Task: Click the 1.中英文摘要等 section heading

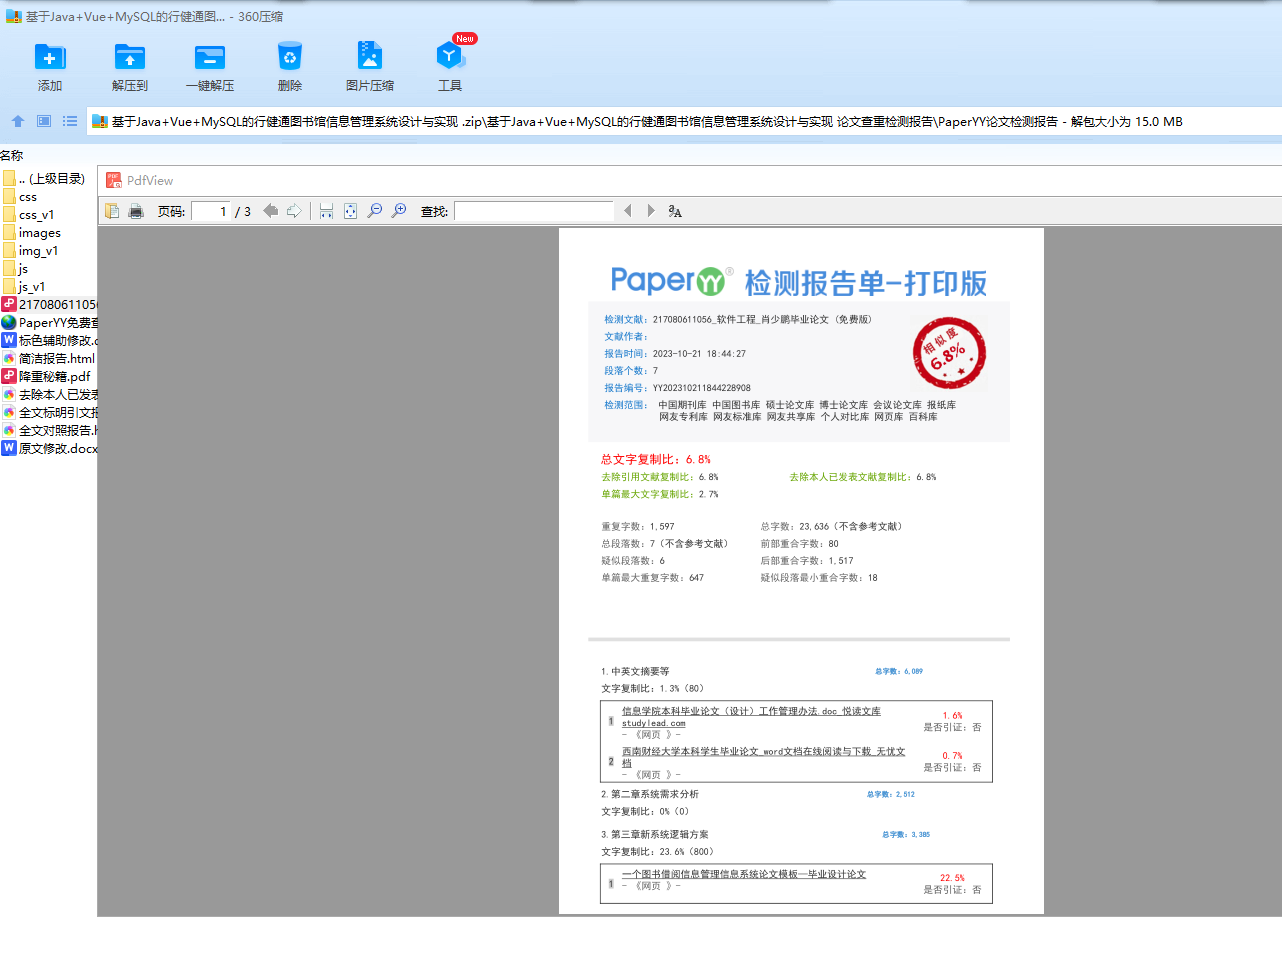Action: point(635,672)
